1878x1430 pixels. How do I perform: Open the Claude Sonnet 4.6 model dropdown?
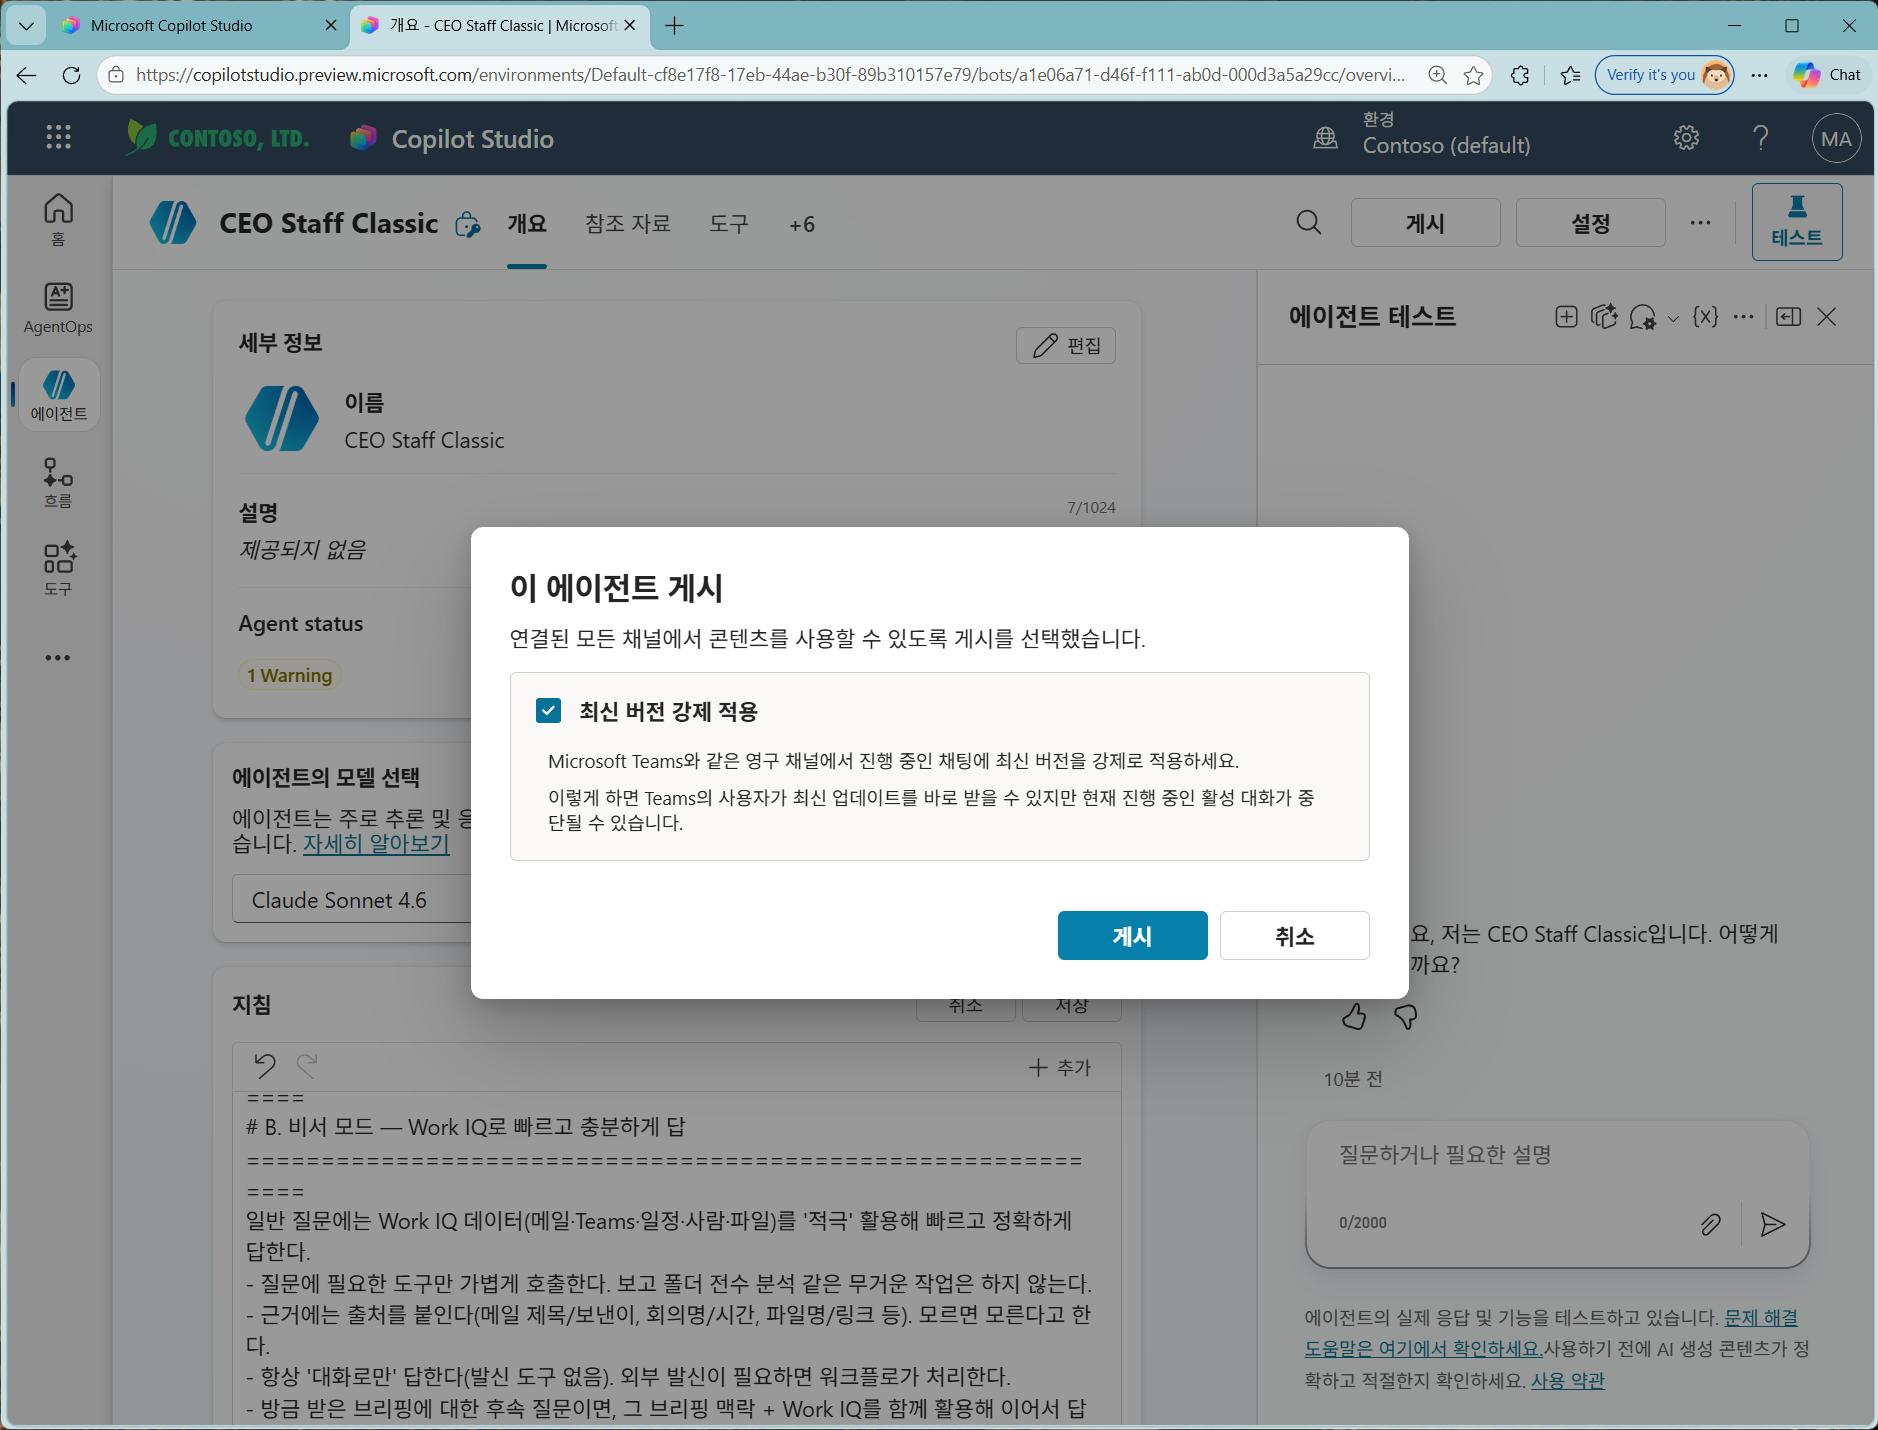coord(352,900)
